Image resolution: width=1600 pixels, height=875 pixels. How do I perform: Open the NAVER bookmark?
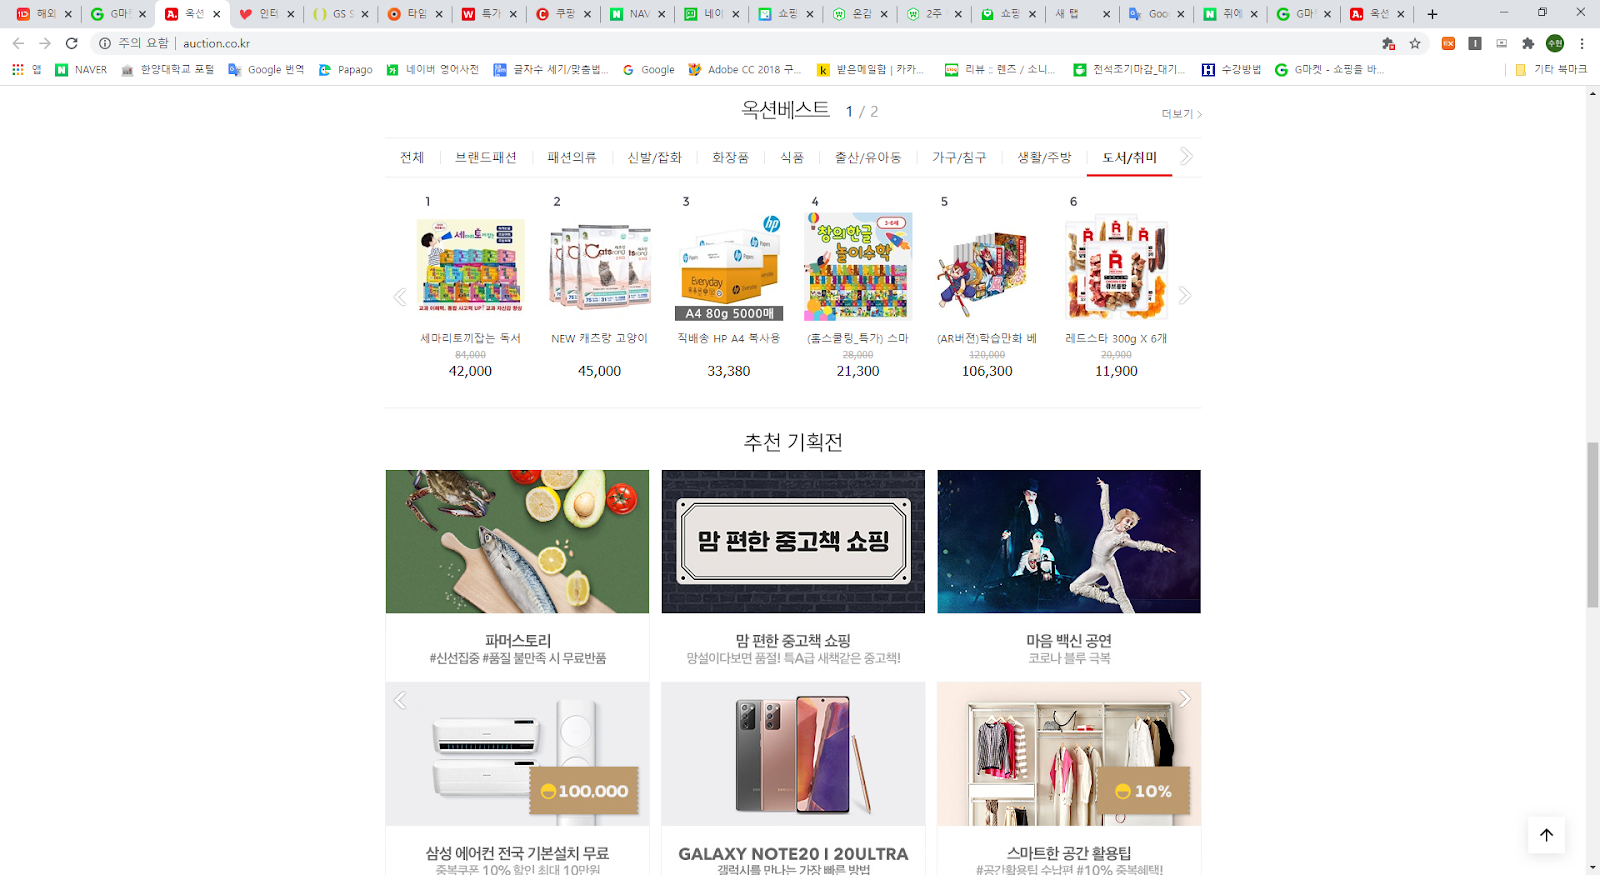pos(81,69)
